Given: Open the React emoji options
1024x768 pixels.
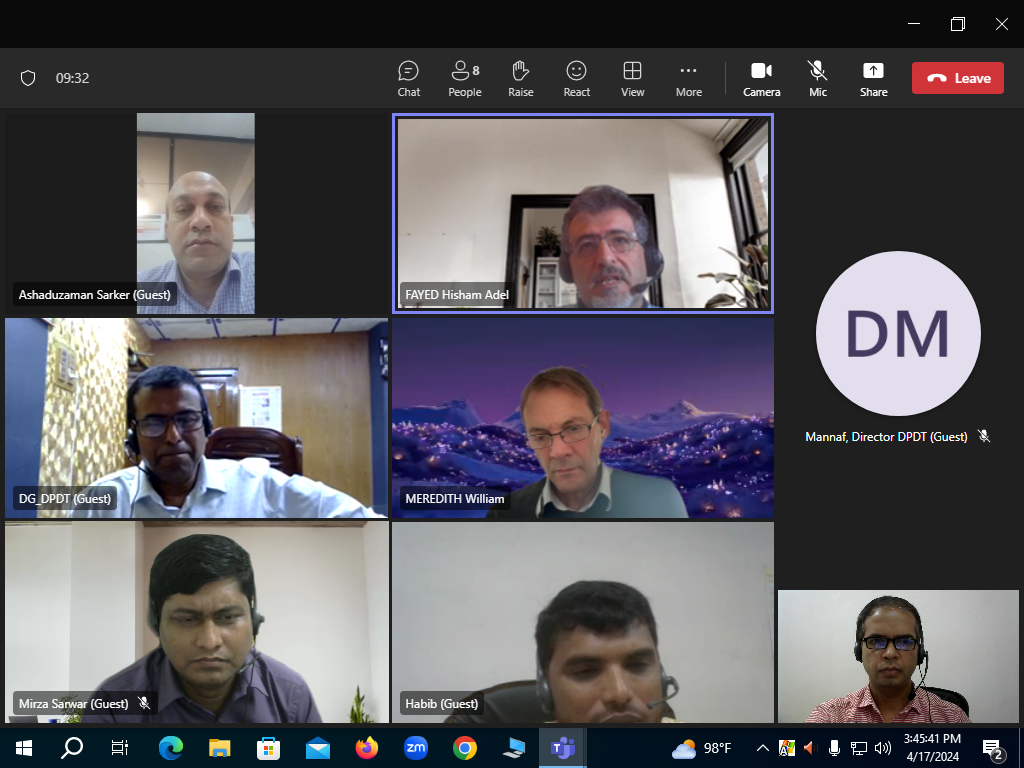Looking at the screenshot, I should (x=576, y=78).
